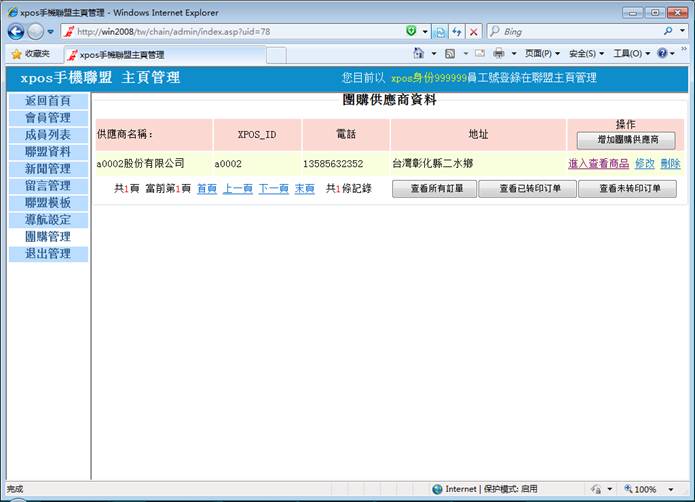Click the Bing search magnifier icon
695x502 pixels.
[x=668, y=32]
